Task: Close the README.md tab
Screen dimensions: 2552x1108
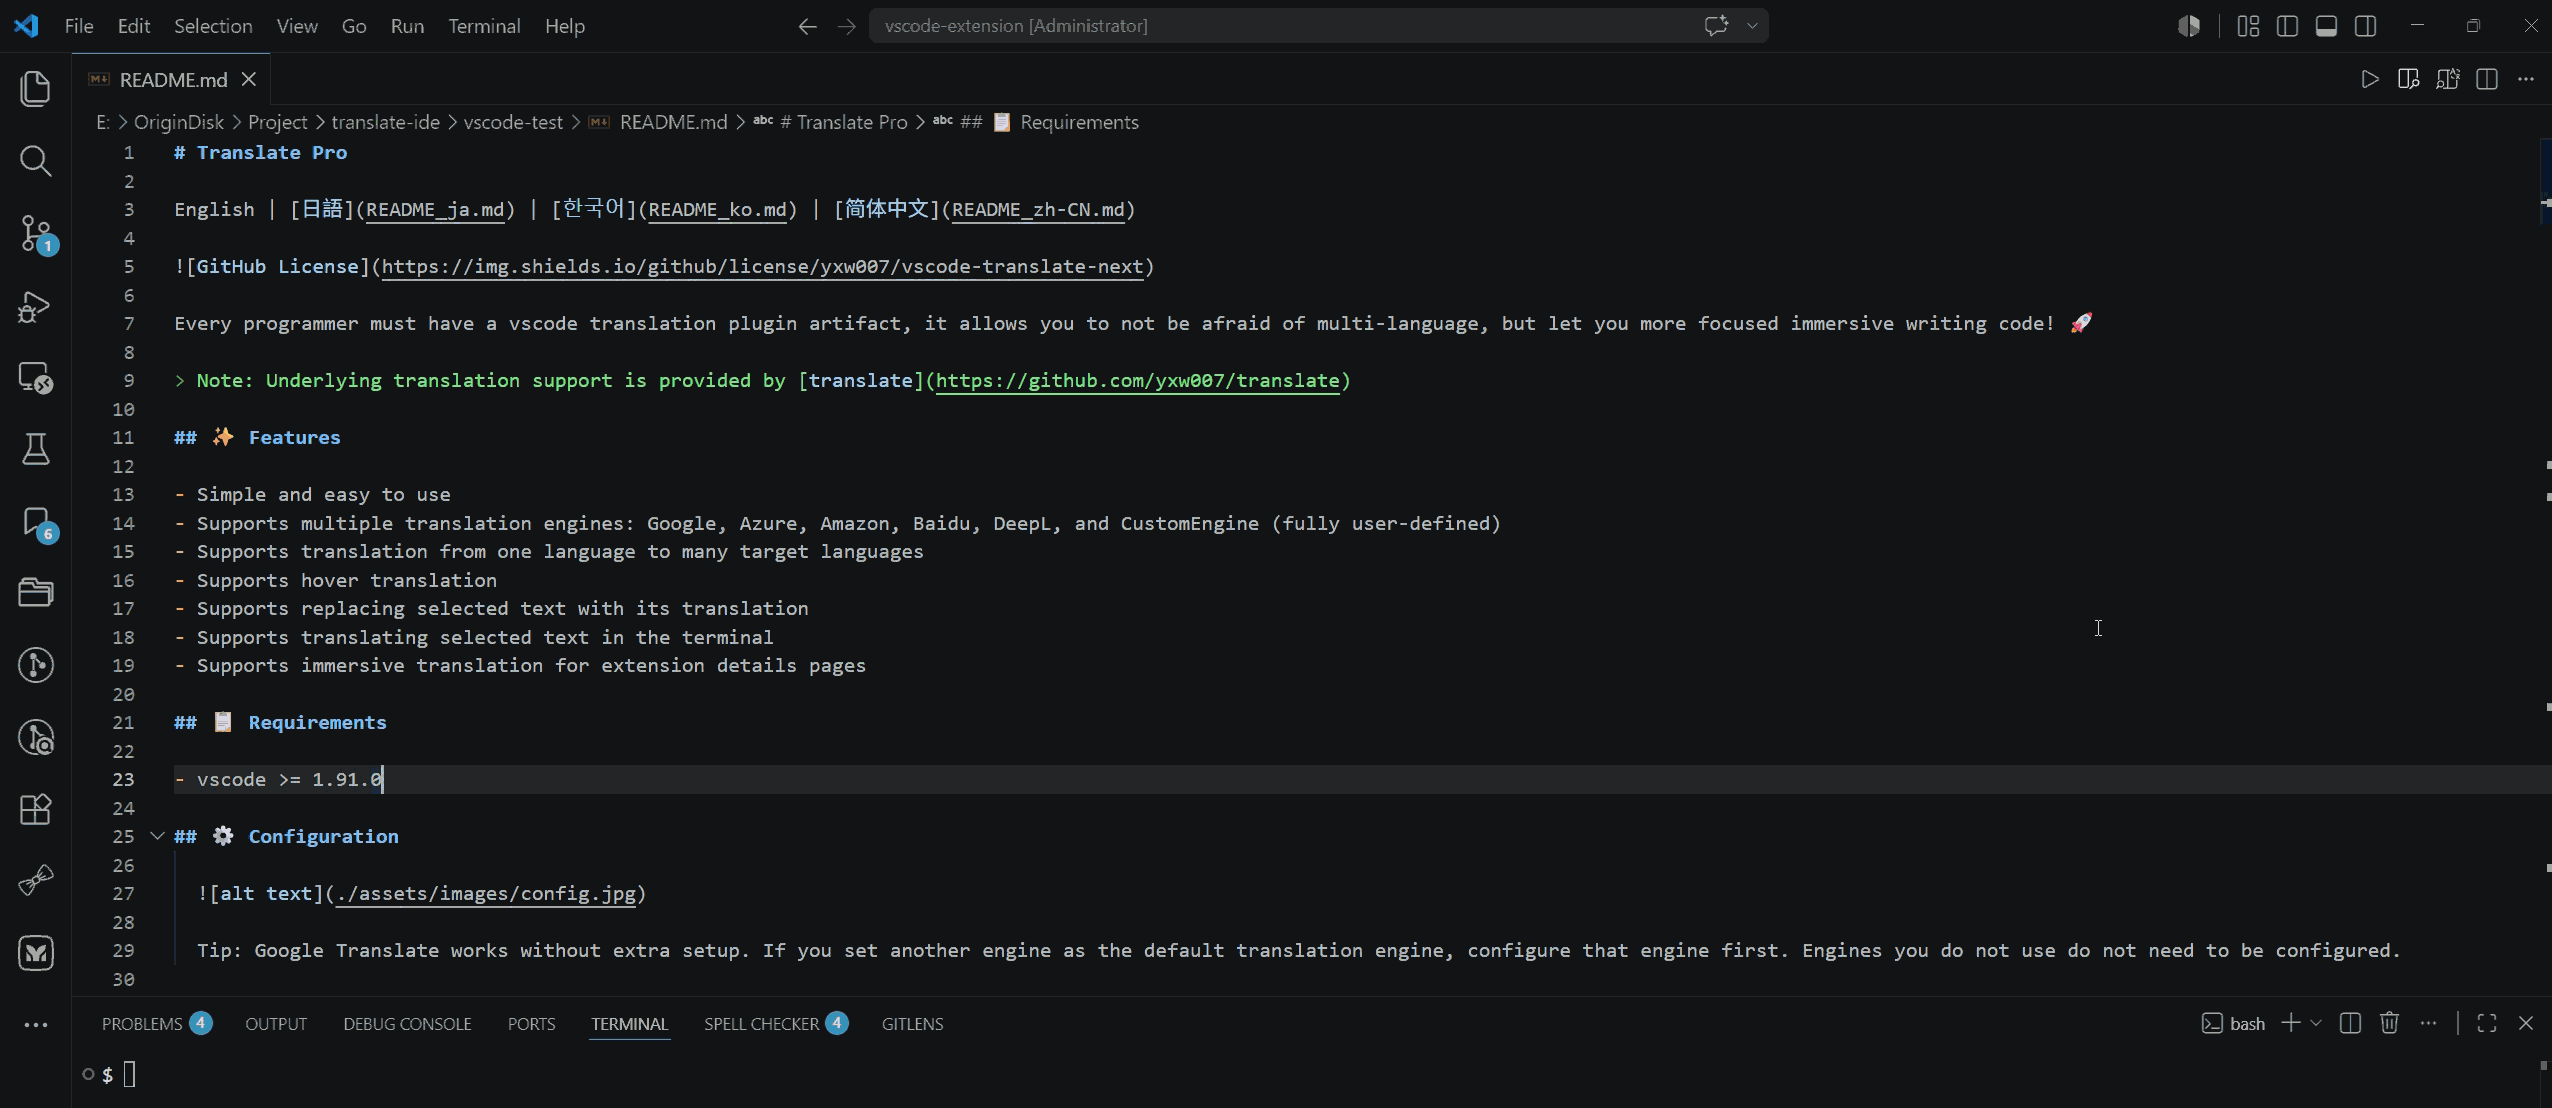Action: click(249, 79)
